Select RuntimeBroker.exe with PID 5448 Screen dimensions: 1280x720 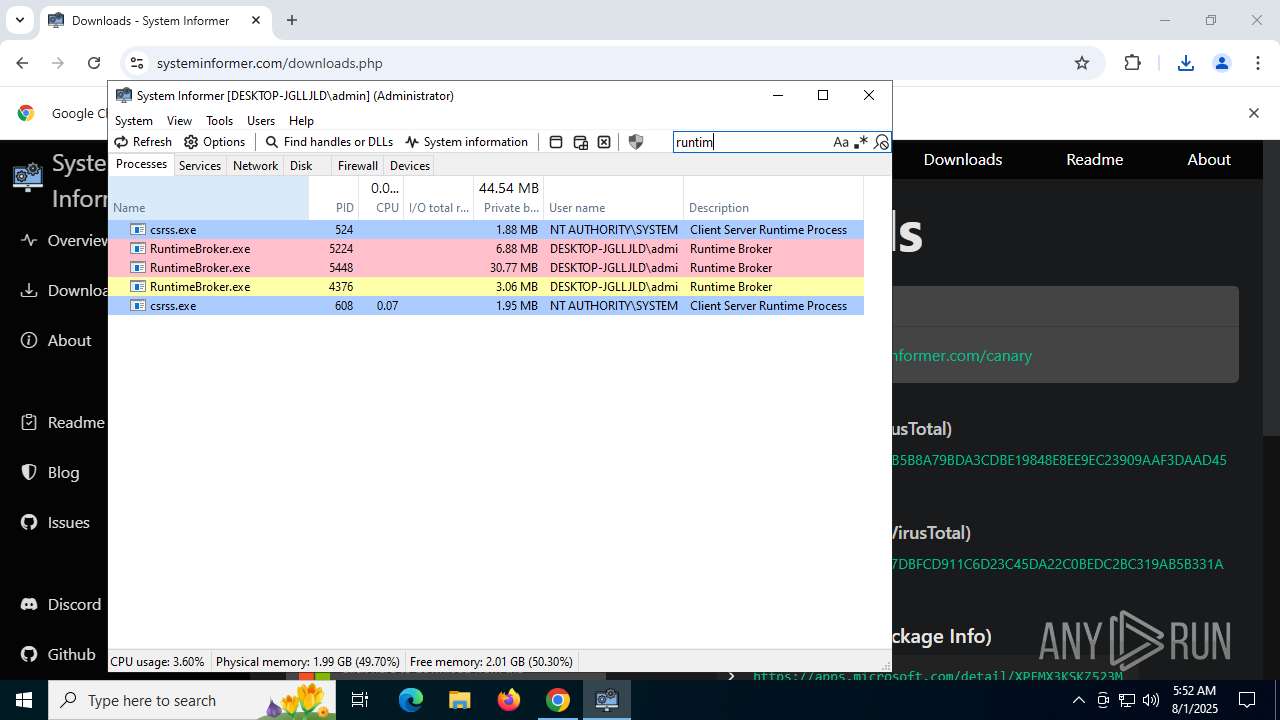coord(486,268)
